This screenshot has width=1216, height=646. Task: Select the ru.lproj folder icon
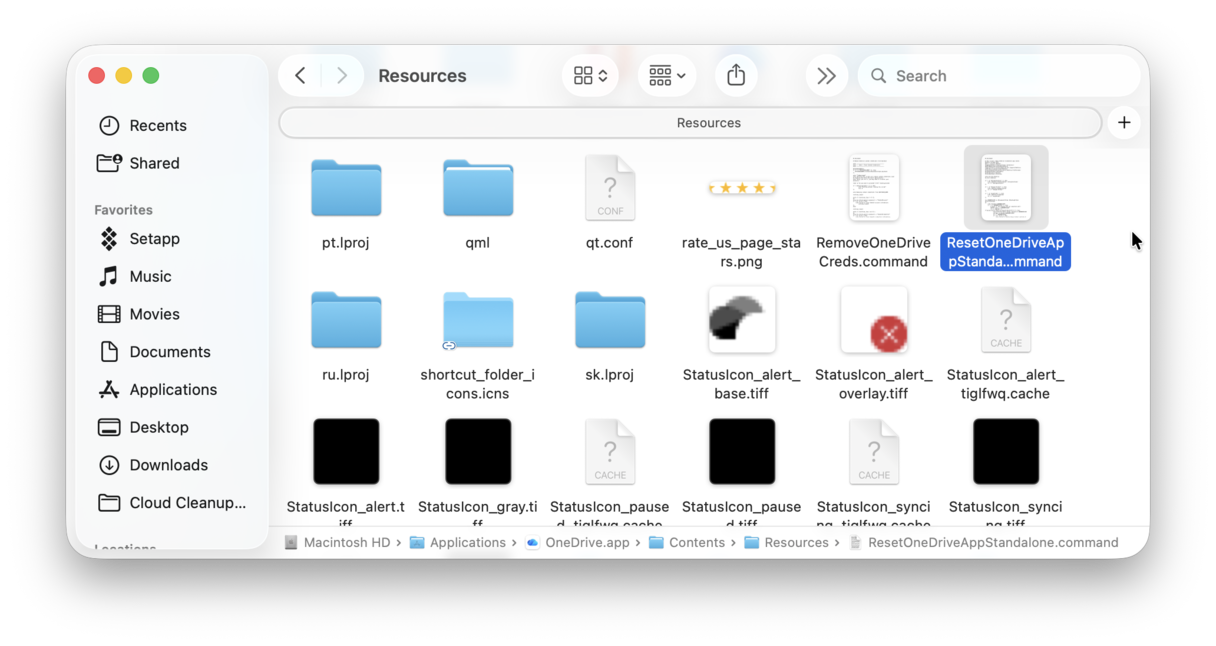point(346,320)
